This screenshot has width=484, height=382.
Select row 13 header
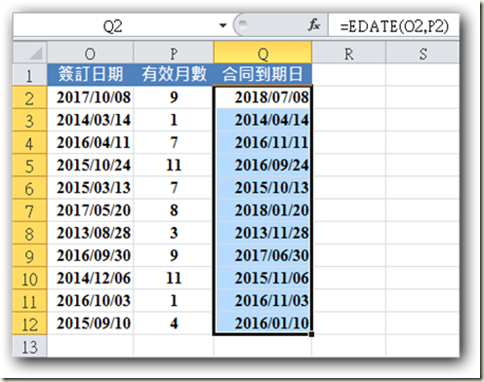tap(30, 347)
